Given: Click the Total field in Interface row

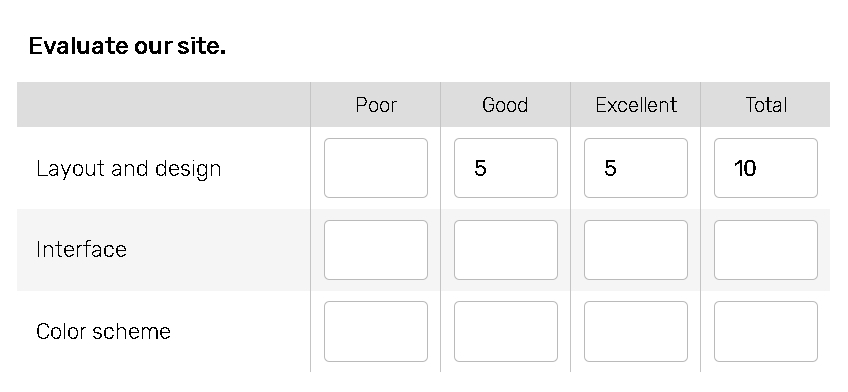Looking at the screenshot, I should pos(766,250).
